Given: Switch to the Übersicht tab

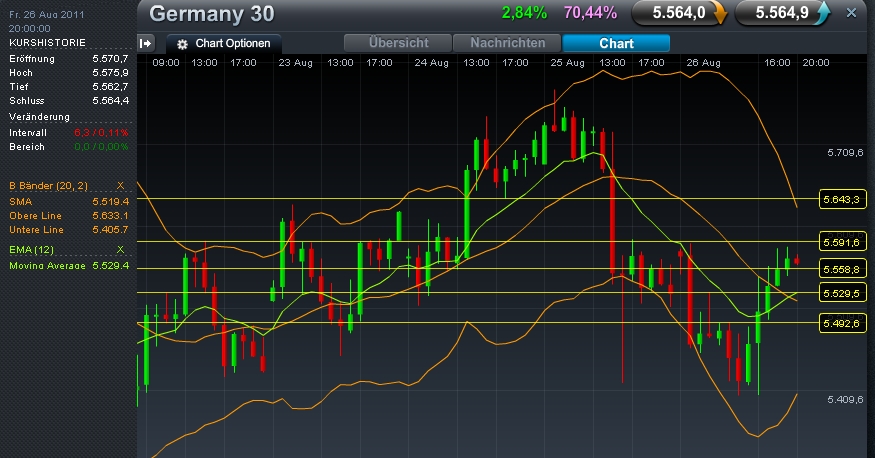Looking at the screenshot, I should pyautogui.click(x=398, y=43).
